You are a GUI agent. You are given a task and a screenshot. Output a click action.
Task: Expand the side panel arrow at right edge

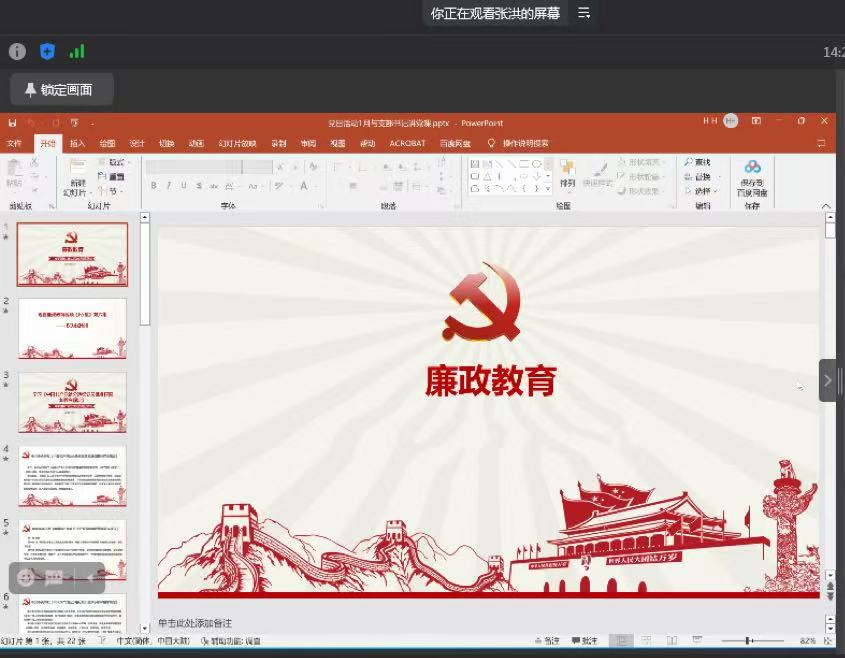(x=828, y=380)
